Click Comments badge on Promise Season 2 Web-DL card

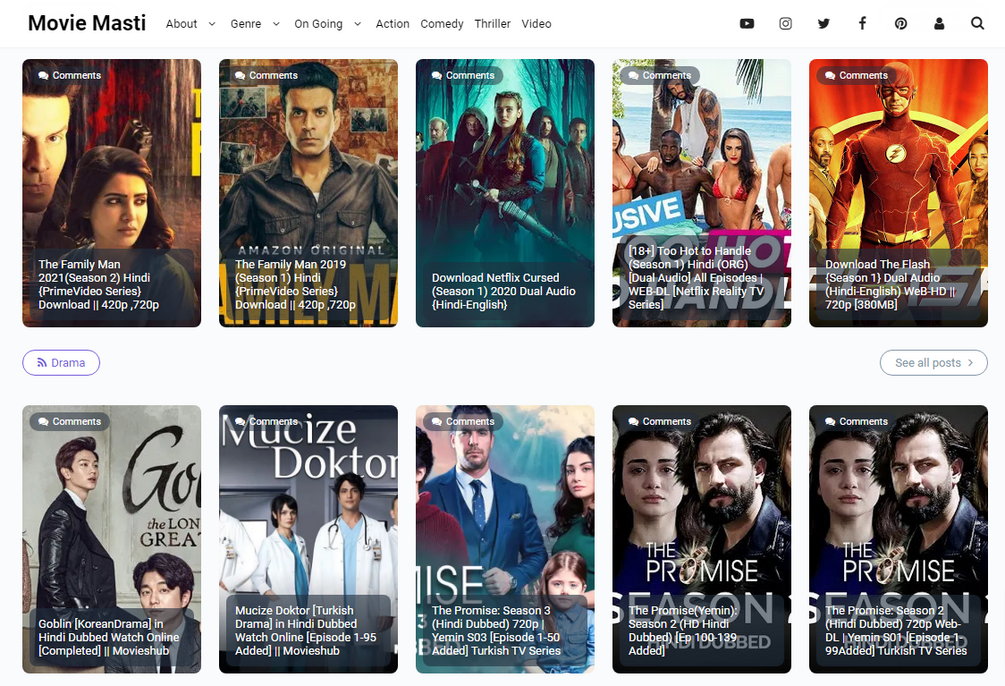pos(856,422)
